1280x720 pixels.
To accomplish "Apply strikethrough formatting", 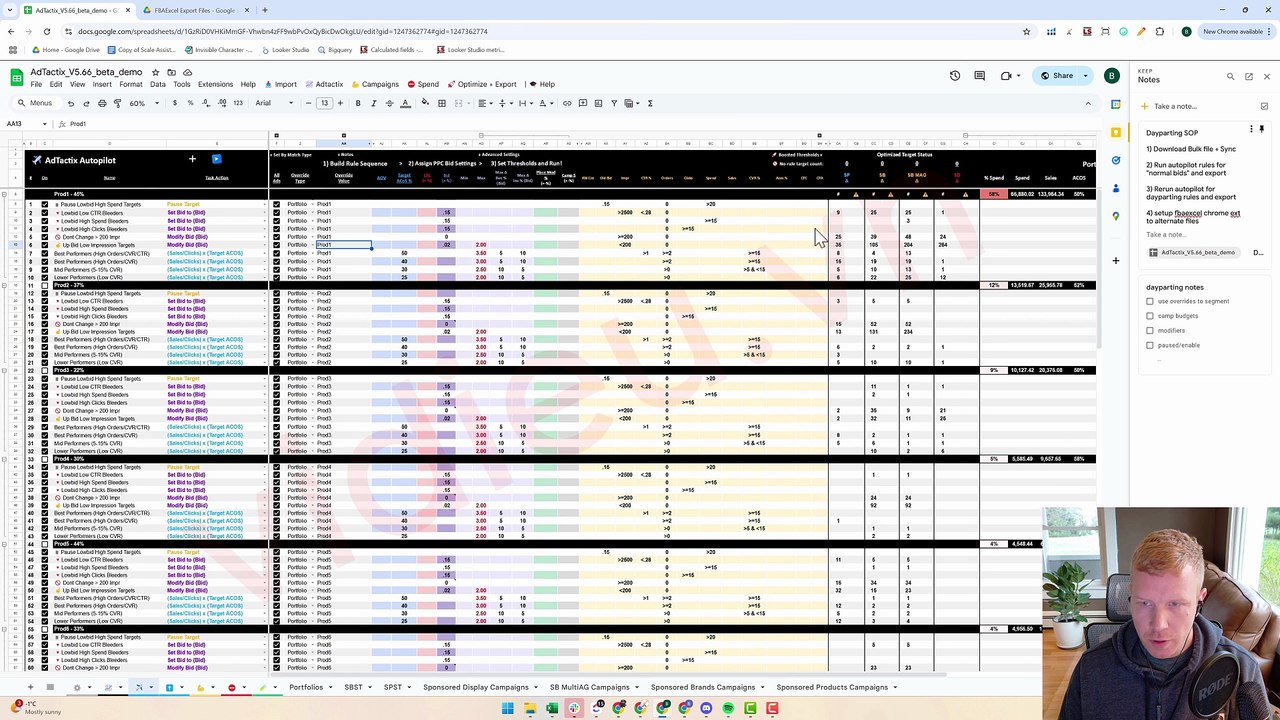I will (390, 103).
